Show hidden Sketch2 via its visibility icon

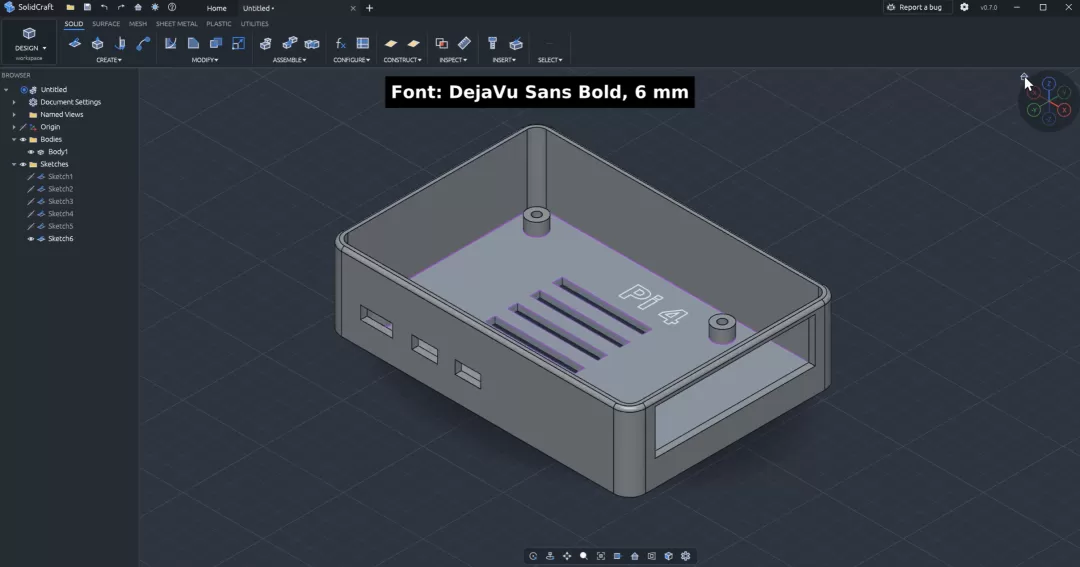point(30,189)
